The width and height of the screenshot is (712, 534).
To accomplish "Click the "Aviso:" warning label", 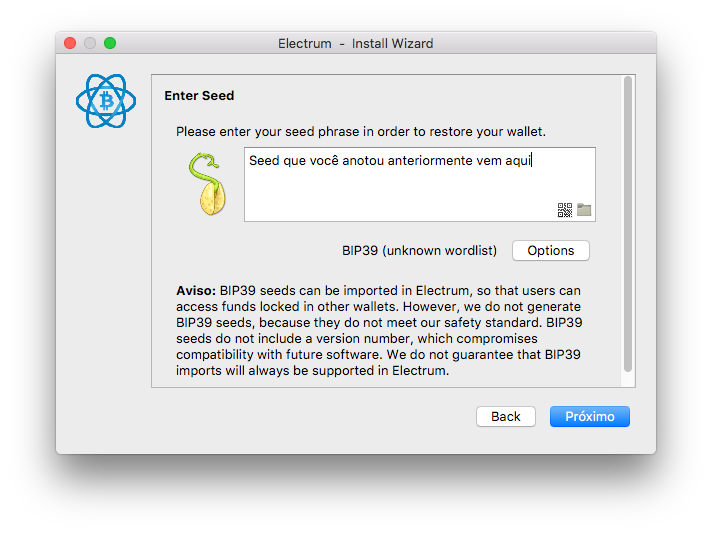I will point(196,291).
